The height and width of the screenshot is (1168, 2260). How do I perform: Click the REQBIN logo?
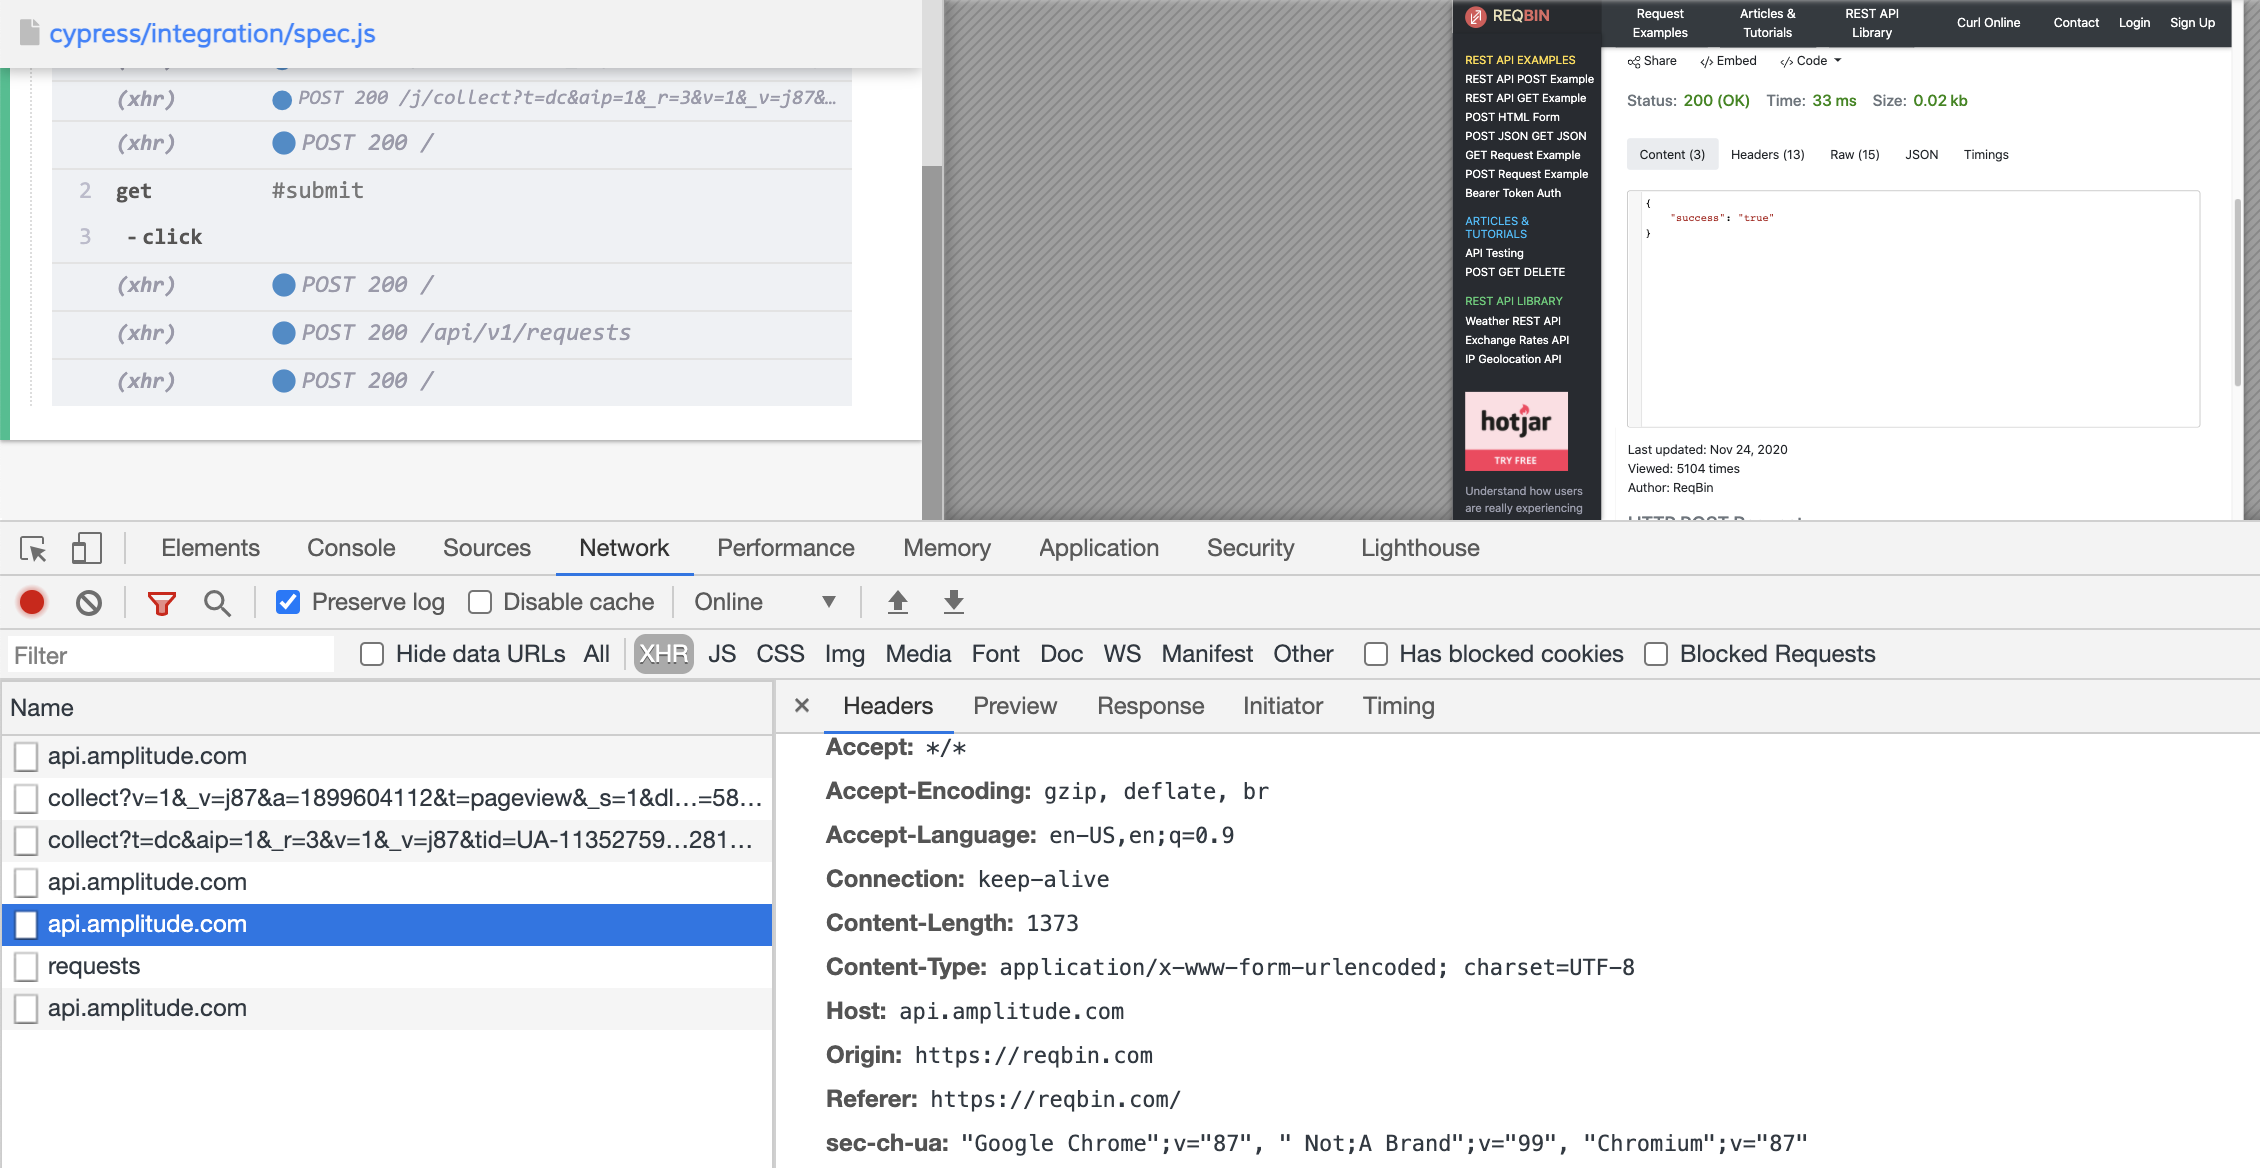[x=1508, y=16]
